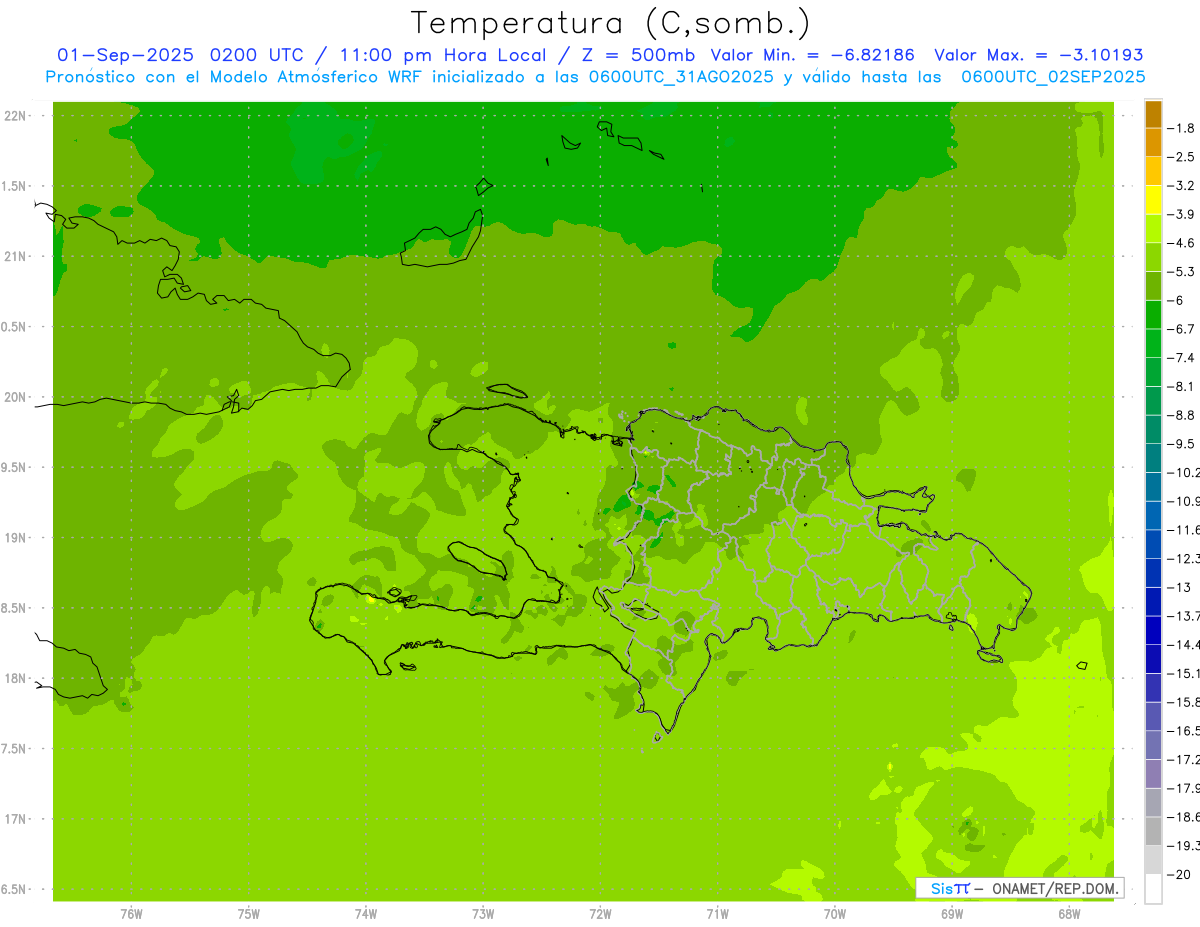The width and height of the screenshot is (1200, 927).
Task: Click the 20N latitude axis label
Action: (x=16, y=397)
